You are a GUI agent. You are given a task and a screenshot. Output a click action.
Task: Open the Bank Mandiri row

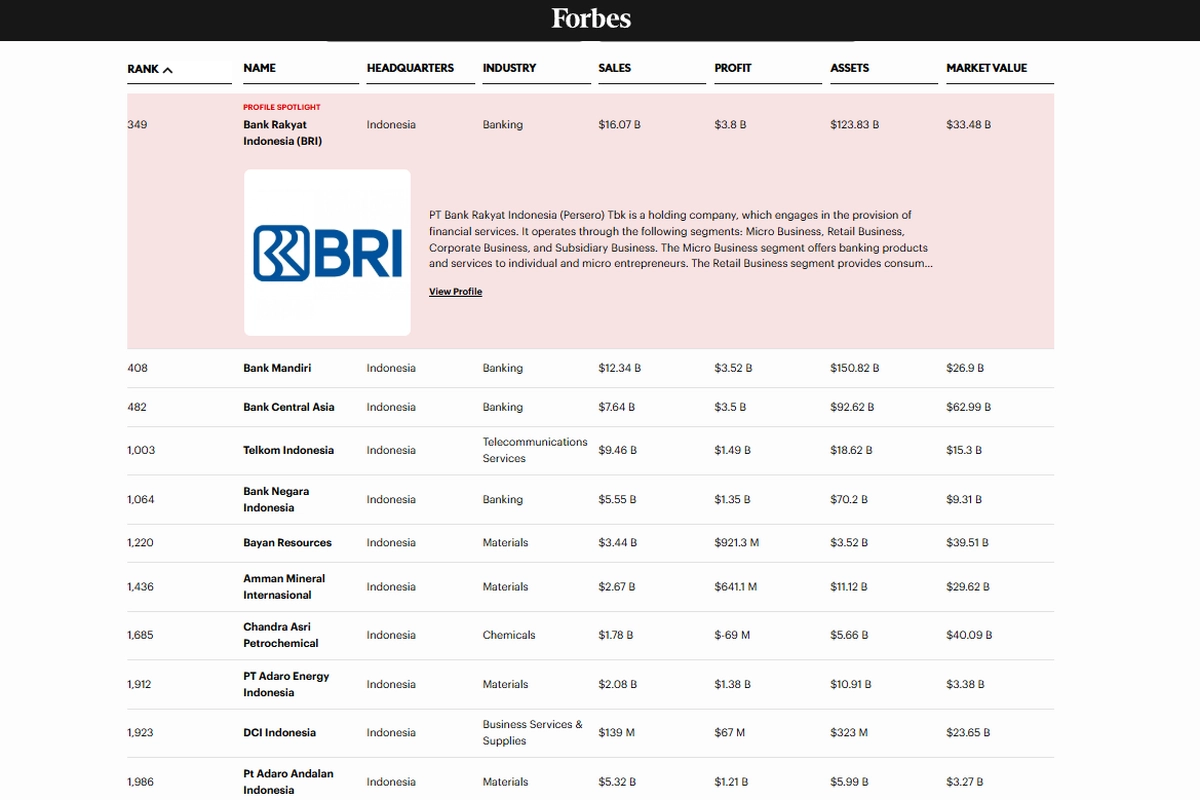277,368
